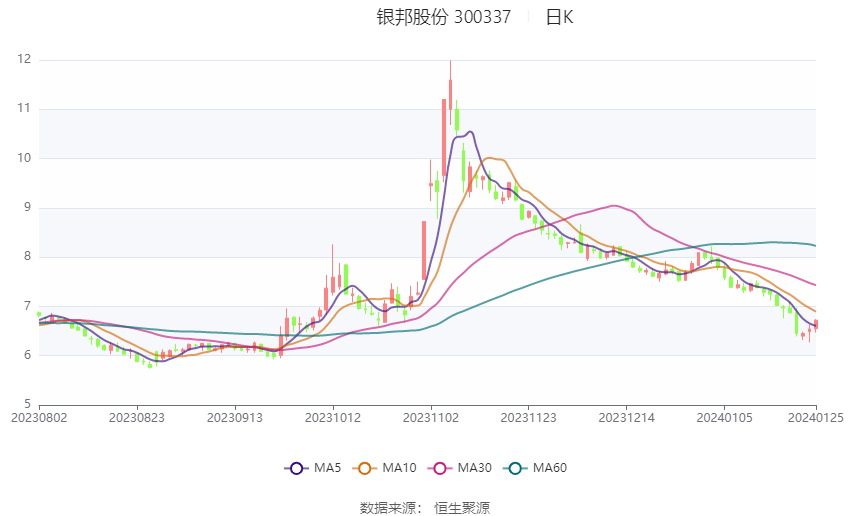Toggle the MA30 legend series

[x=460, y=468]
